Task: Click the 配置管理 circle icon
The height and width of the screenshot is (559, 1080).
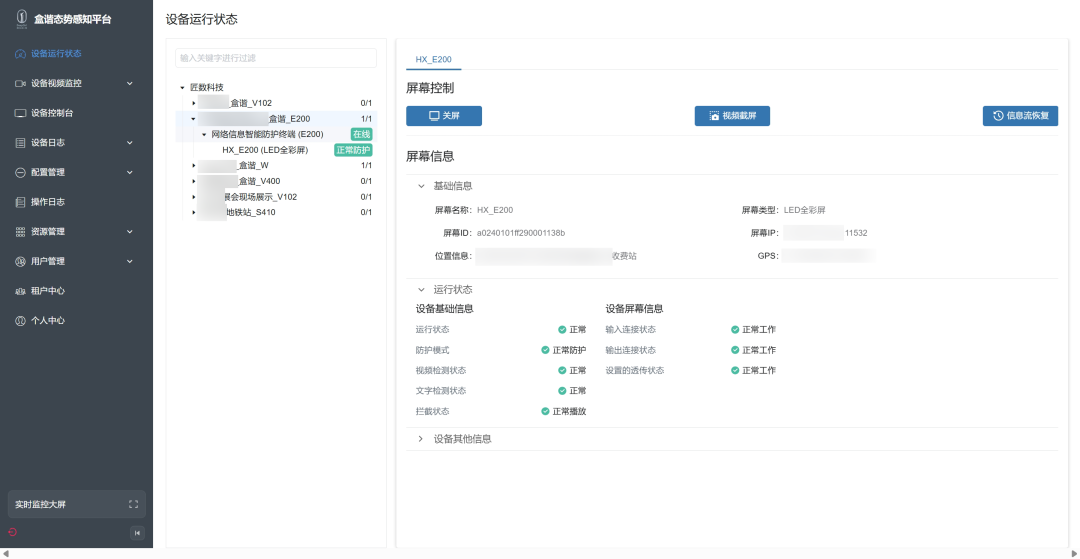Action: click(x=20, y=172)
